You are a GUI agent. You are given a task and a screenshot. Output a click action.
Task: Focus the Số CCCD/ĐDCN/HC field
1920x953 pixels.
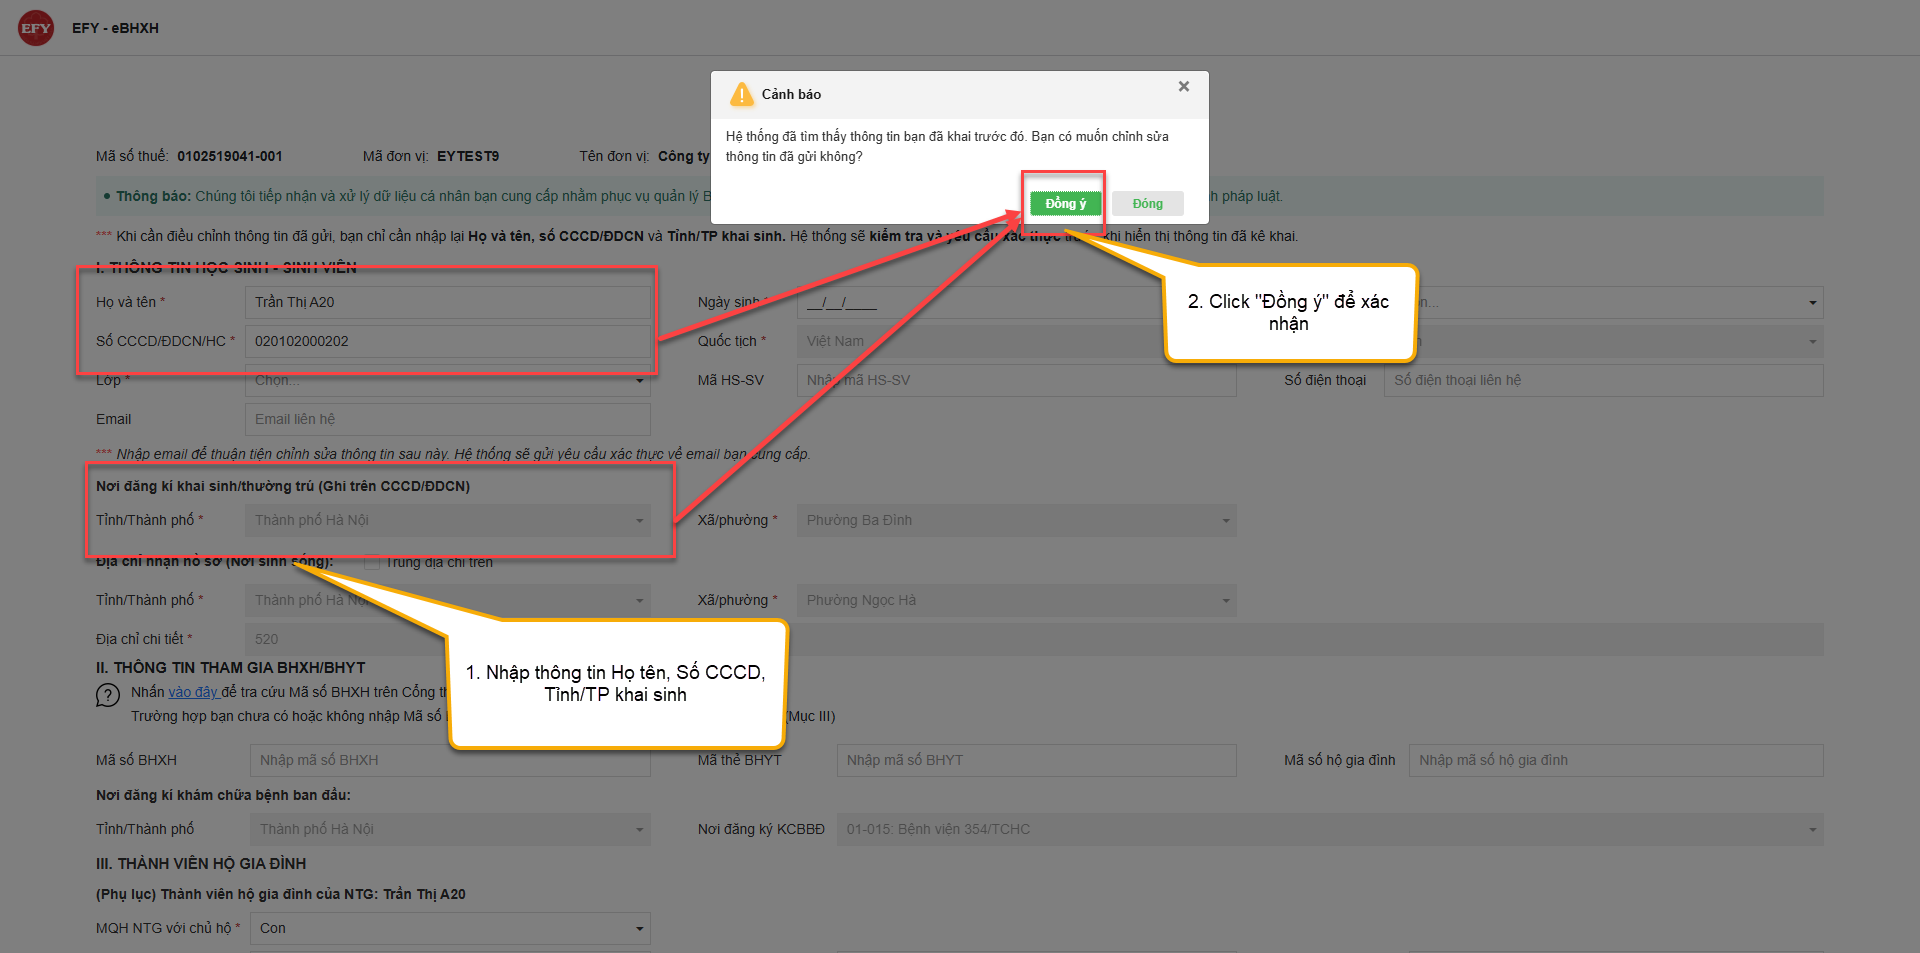click(x=447, y=341)
